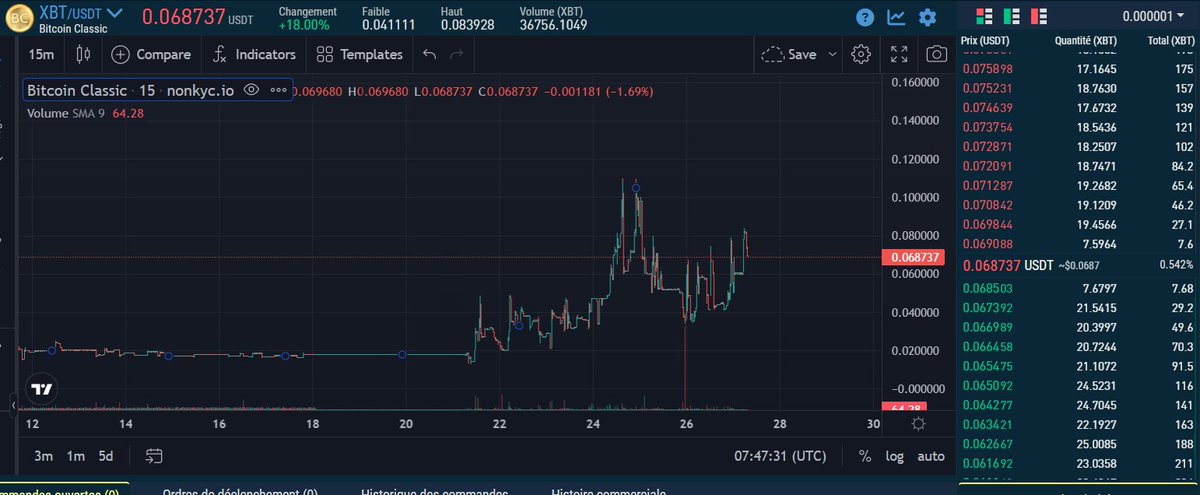Image resolution: width=1200 pixels, height=495 pixels.
Task: Undo the last chart change
Action: 429,54
